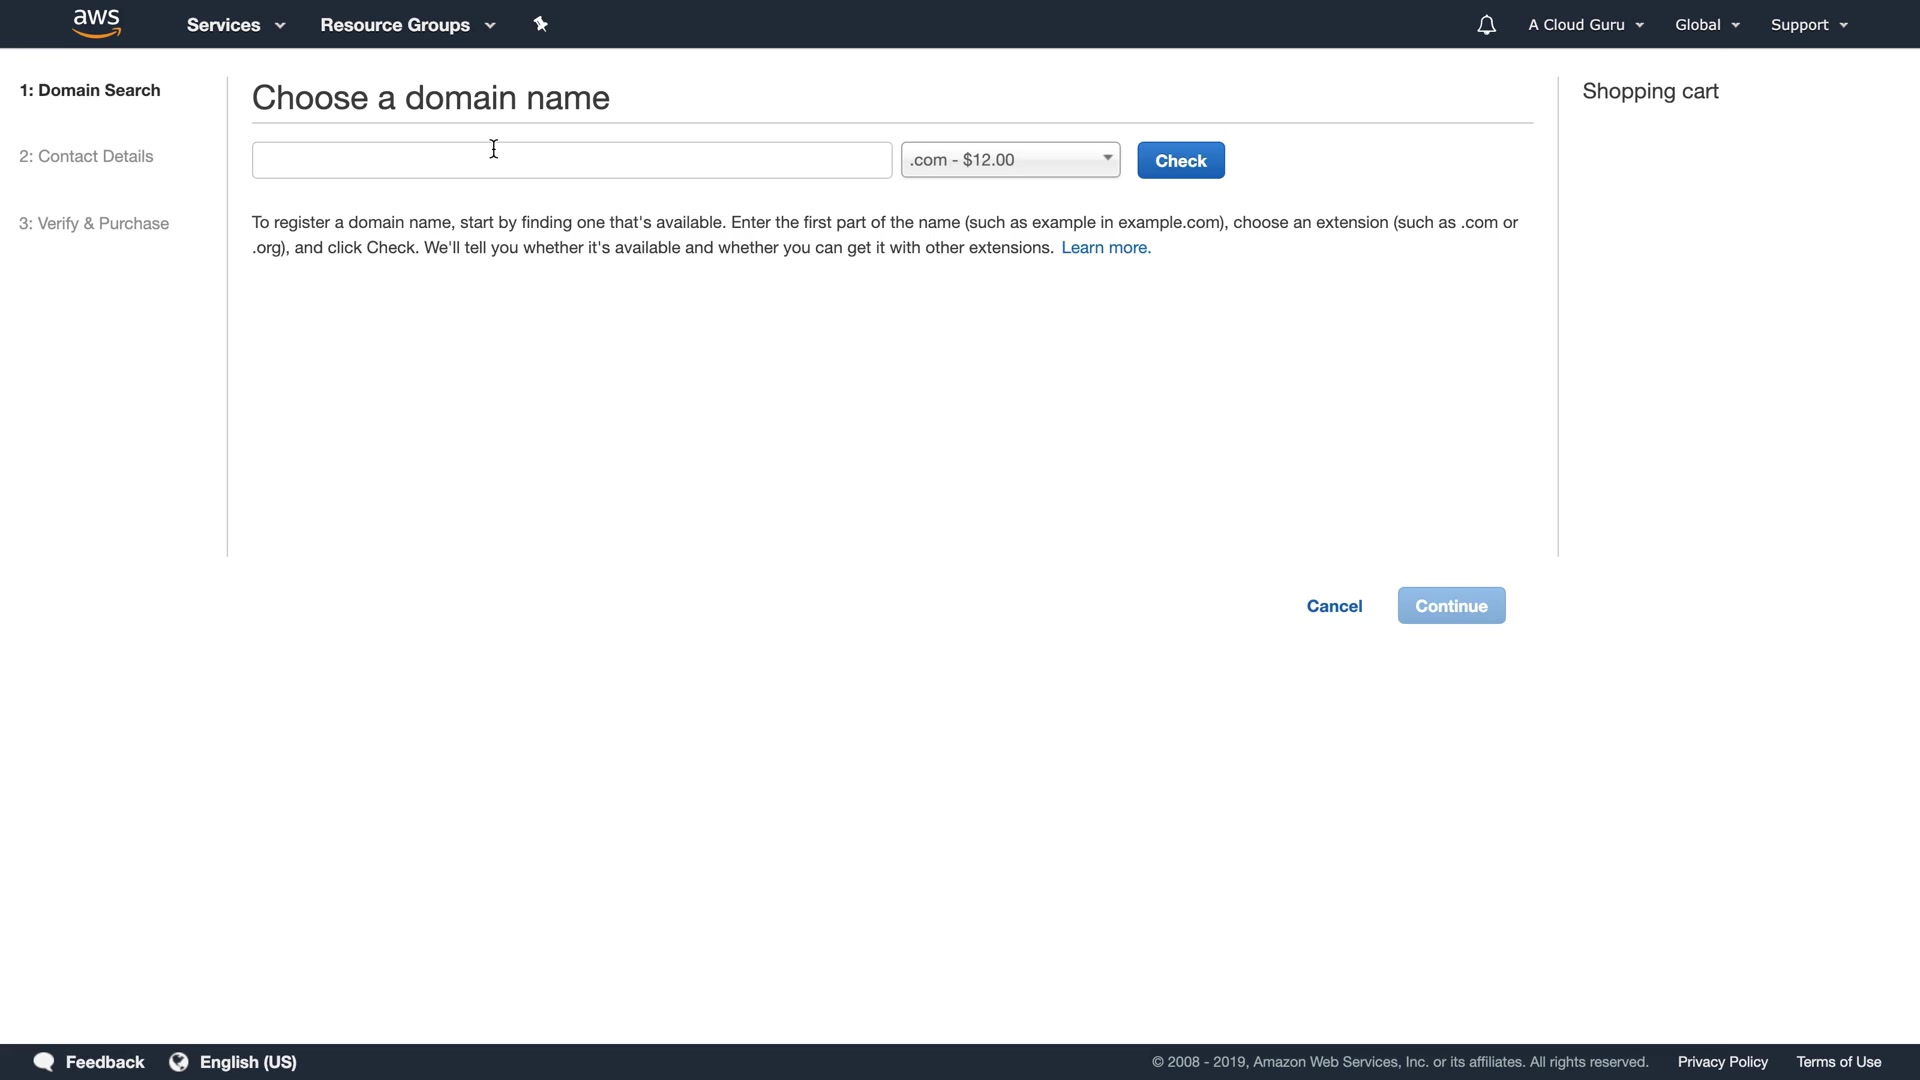The width and height of the screenshot is (1920, 1080).
Task: Select step 3 Verify & Purchase
Action: pos(94,224)
